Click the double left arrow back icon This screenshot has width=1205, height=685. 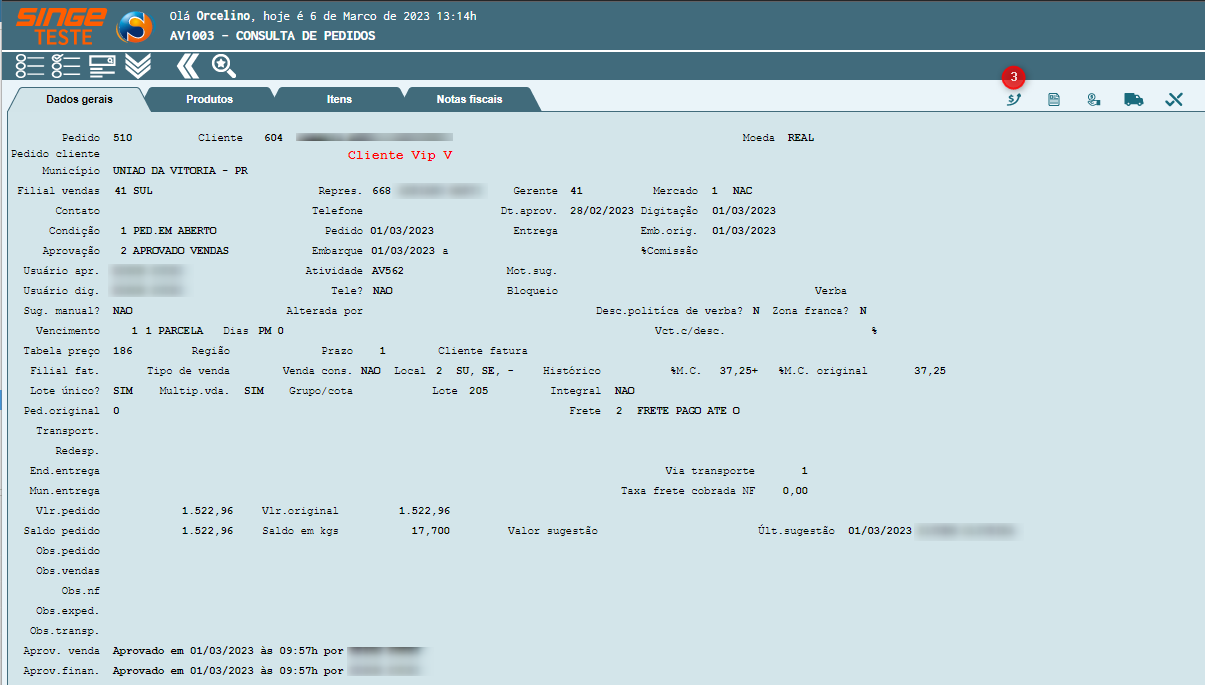pyautogui.click(x=187, y=66)
